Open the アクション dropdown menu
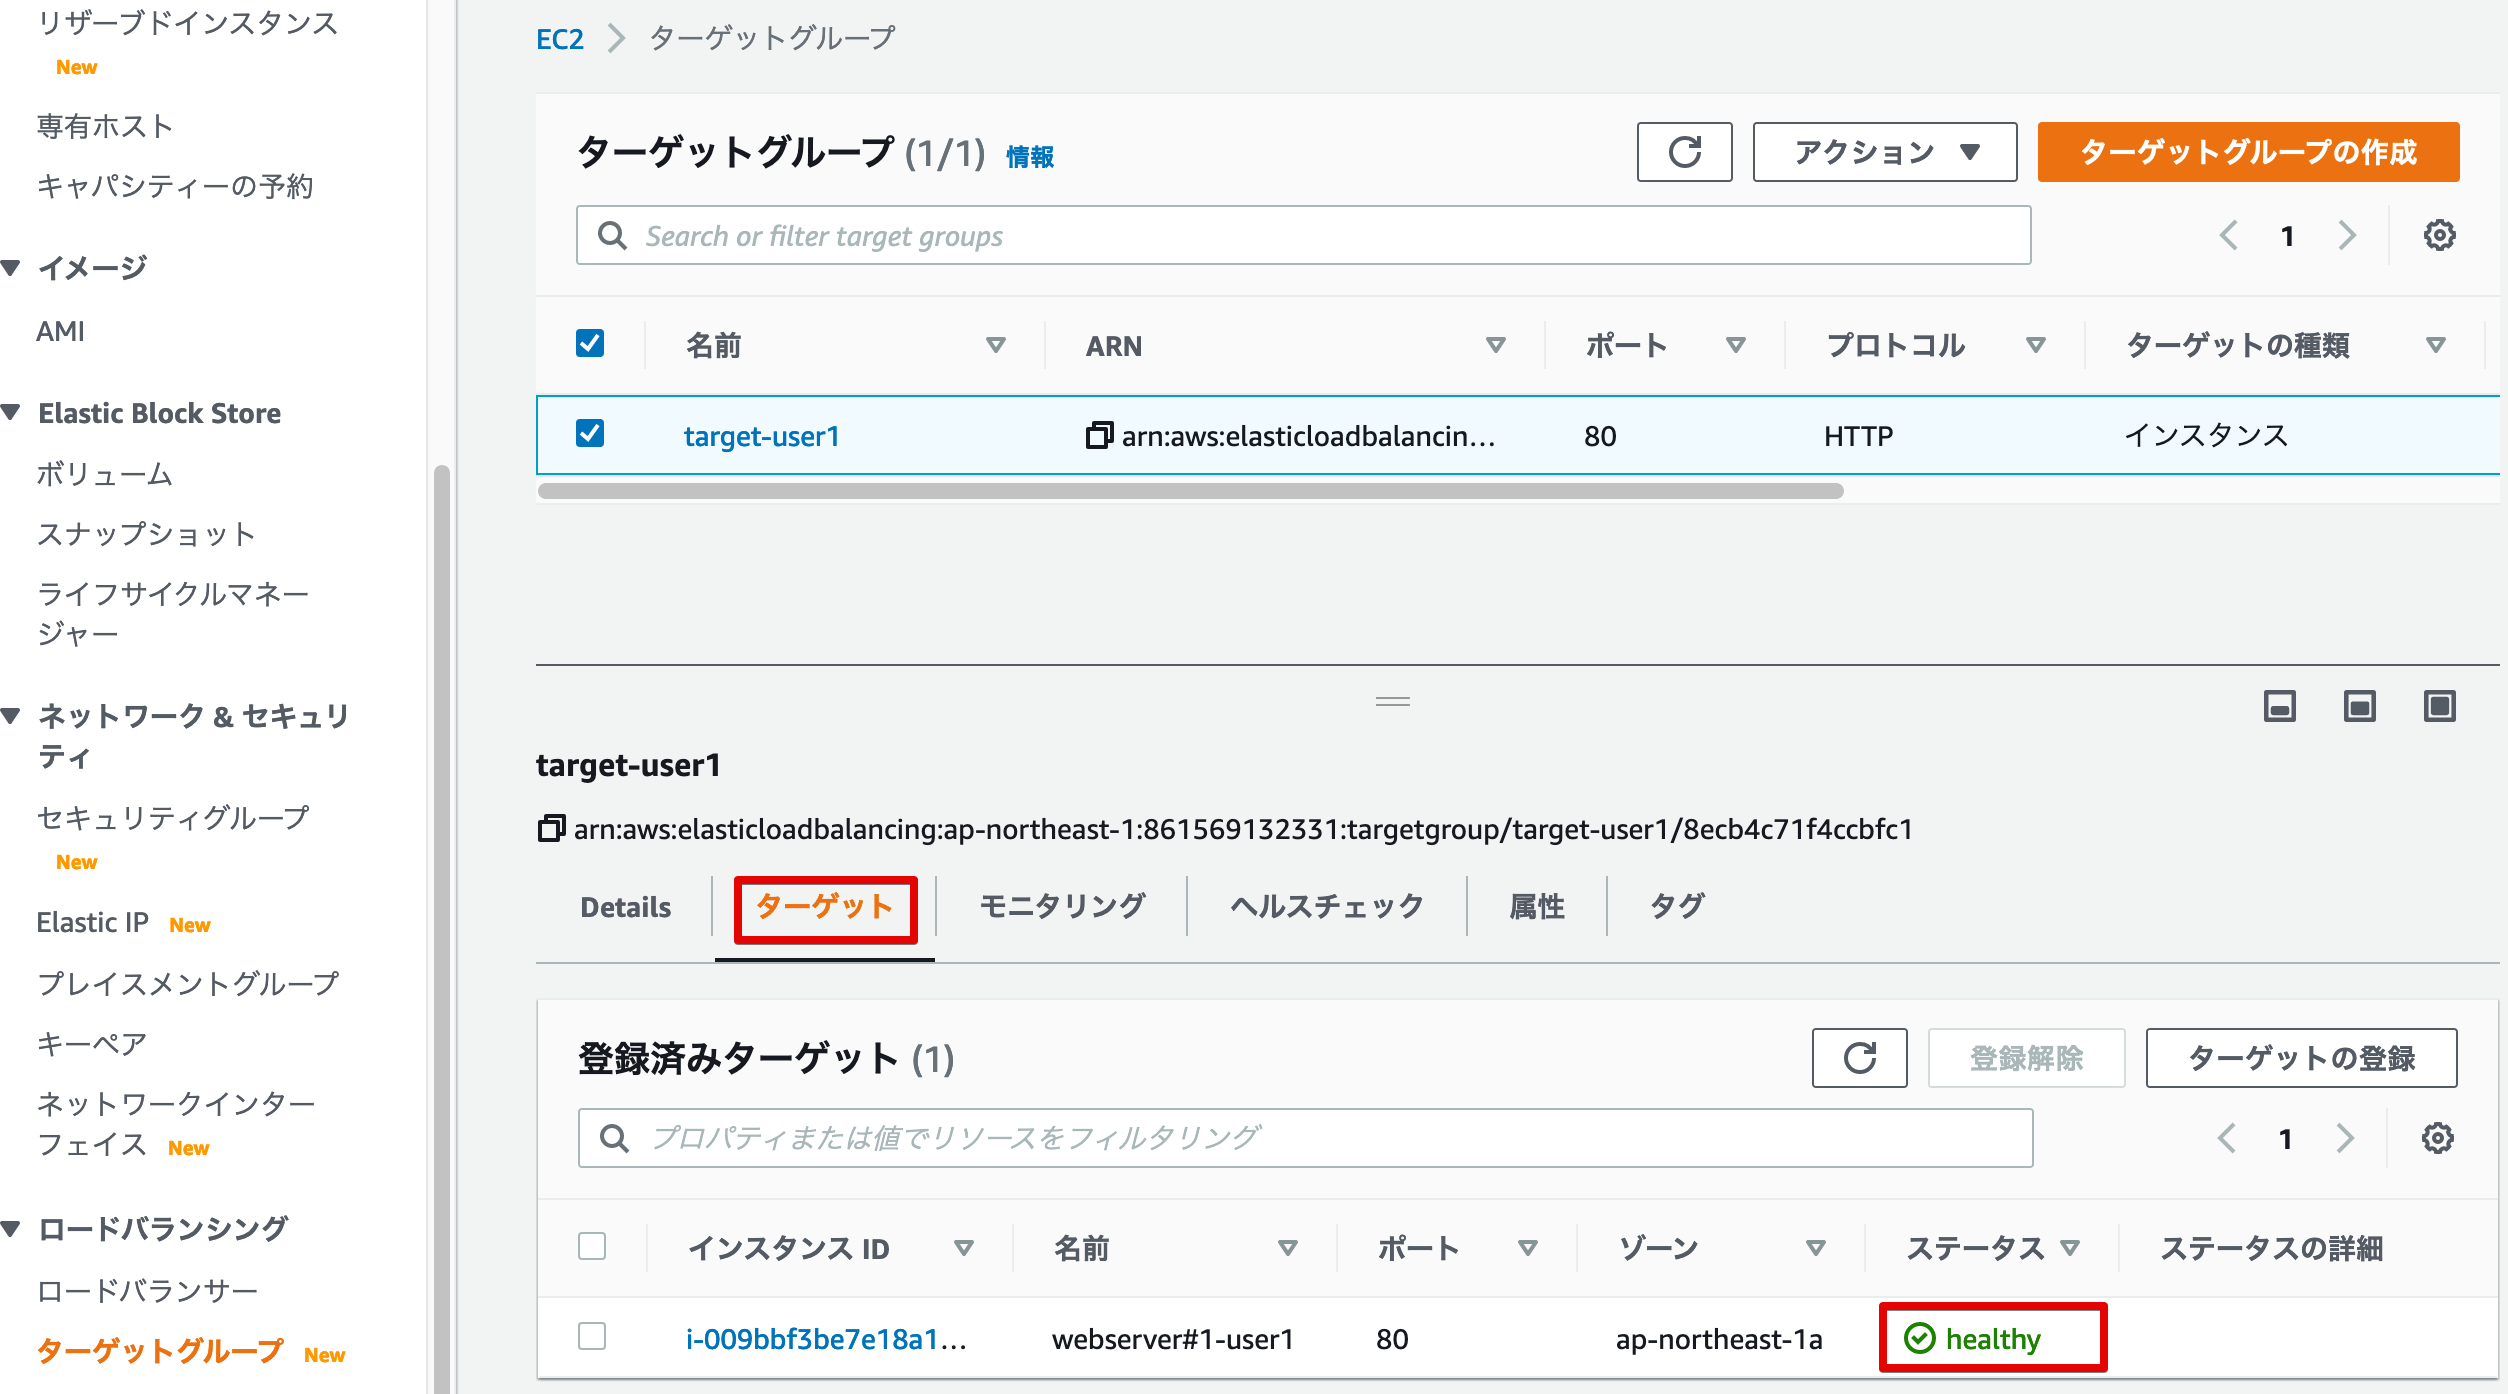2508x1394 pixels. 1885,152
